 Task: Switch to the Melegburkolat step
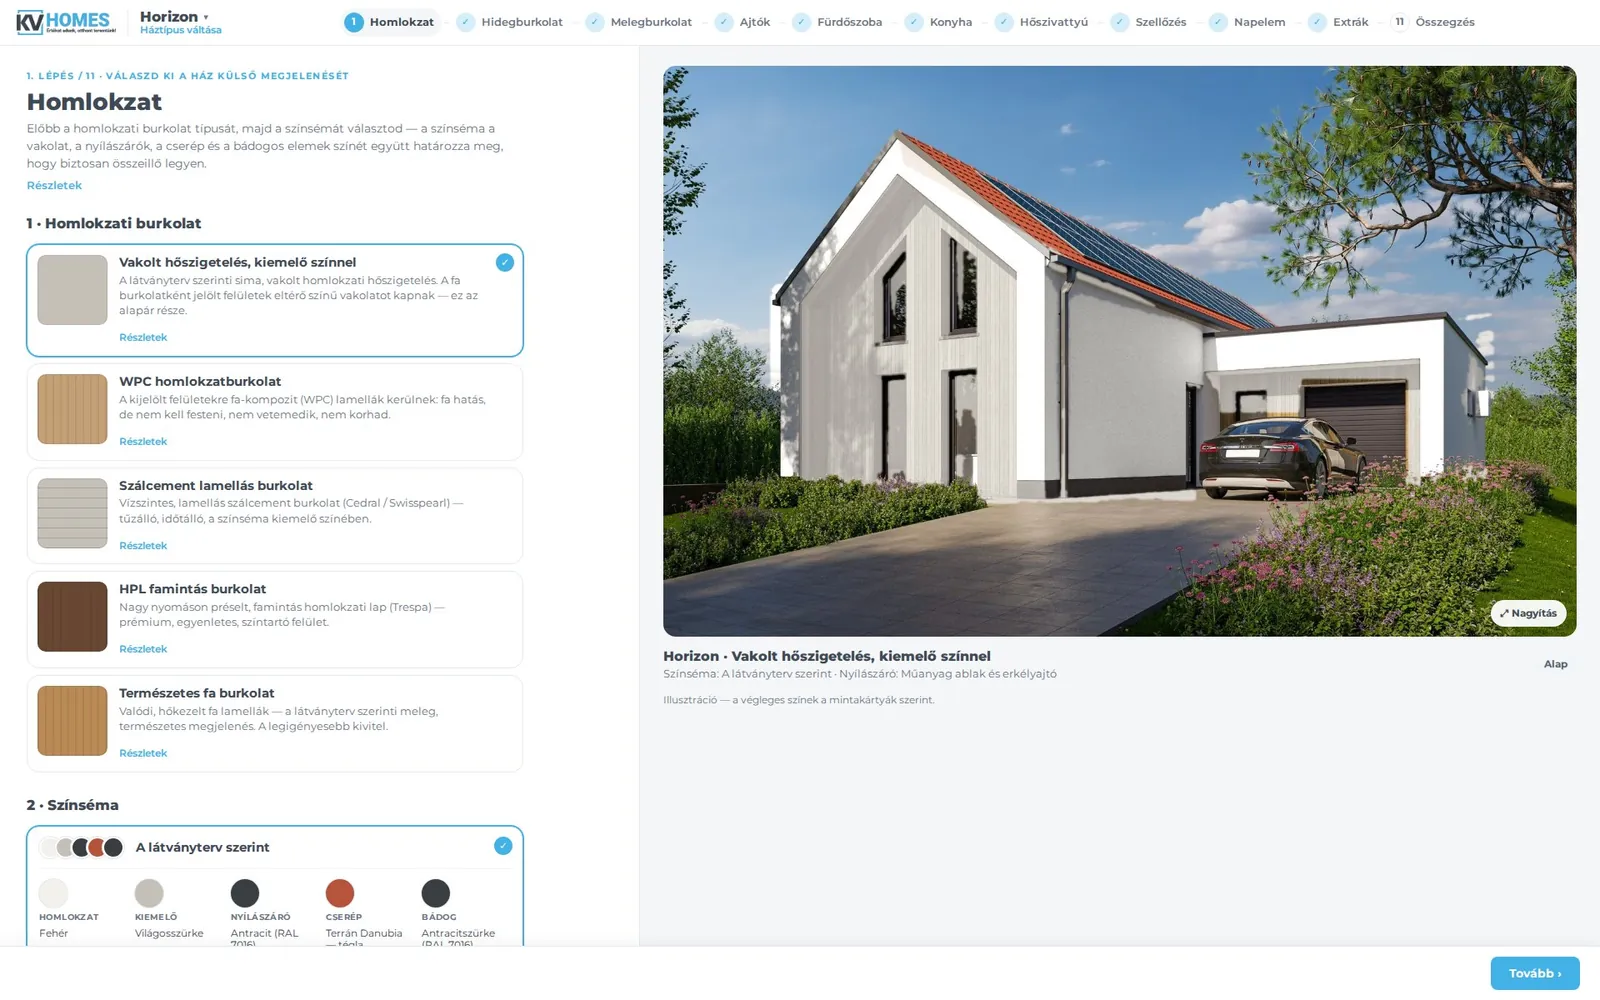click(x=639, y=22)
